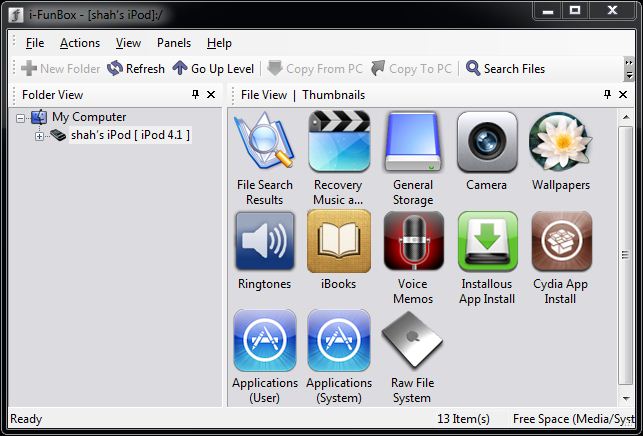Open the File Search Results icon
This screenshot has width=643, height=436.
point(264,142)
